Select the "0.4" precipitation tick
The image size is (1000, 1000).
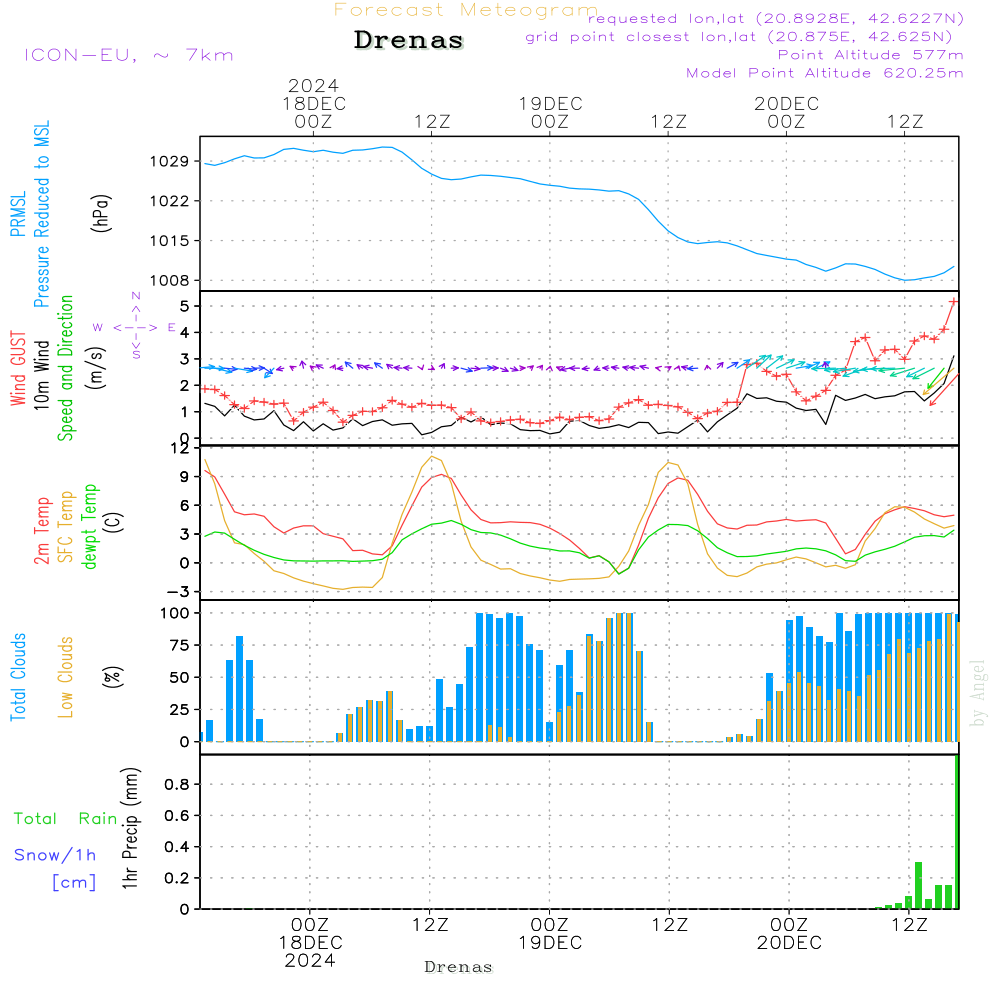[x=177, y=846]
